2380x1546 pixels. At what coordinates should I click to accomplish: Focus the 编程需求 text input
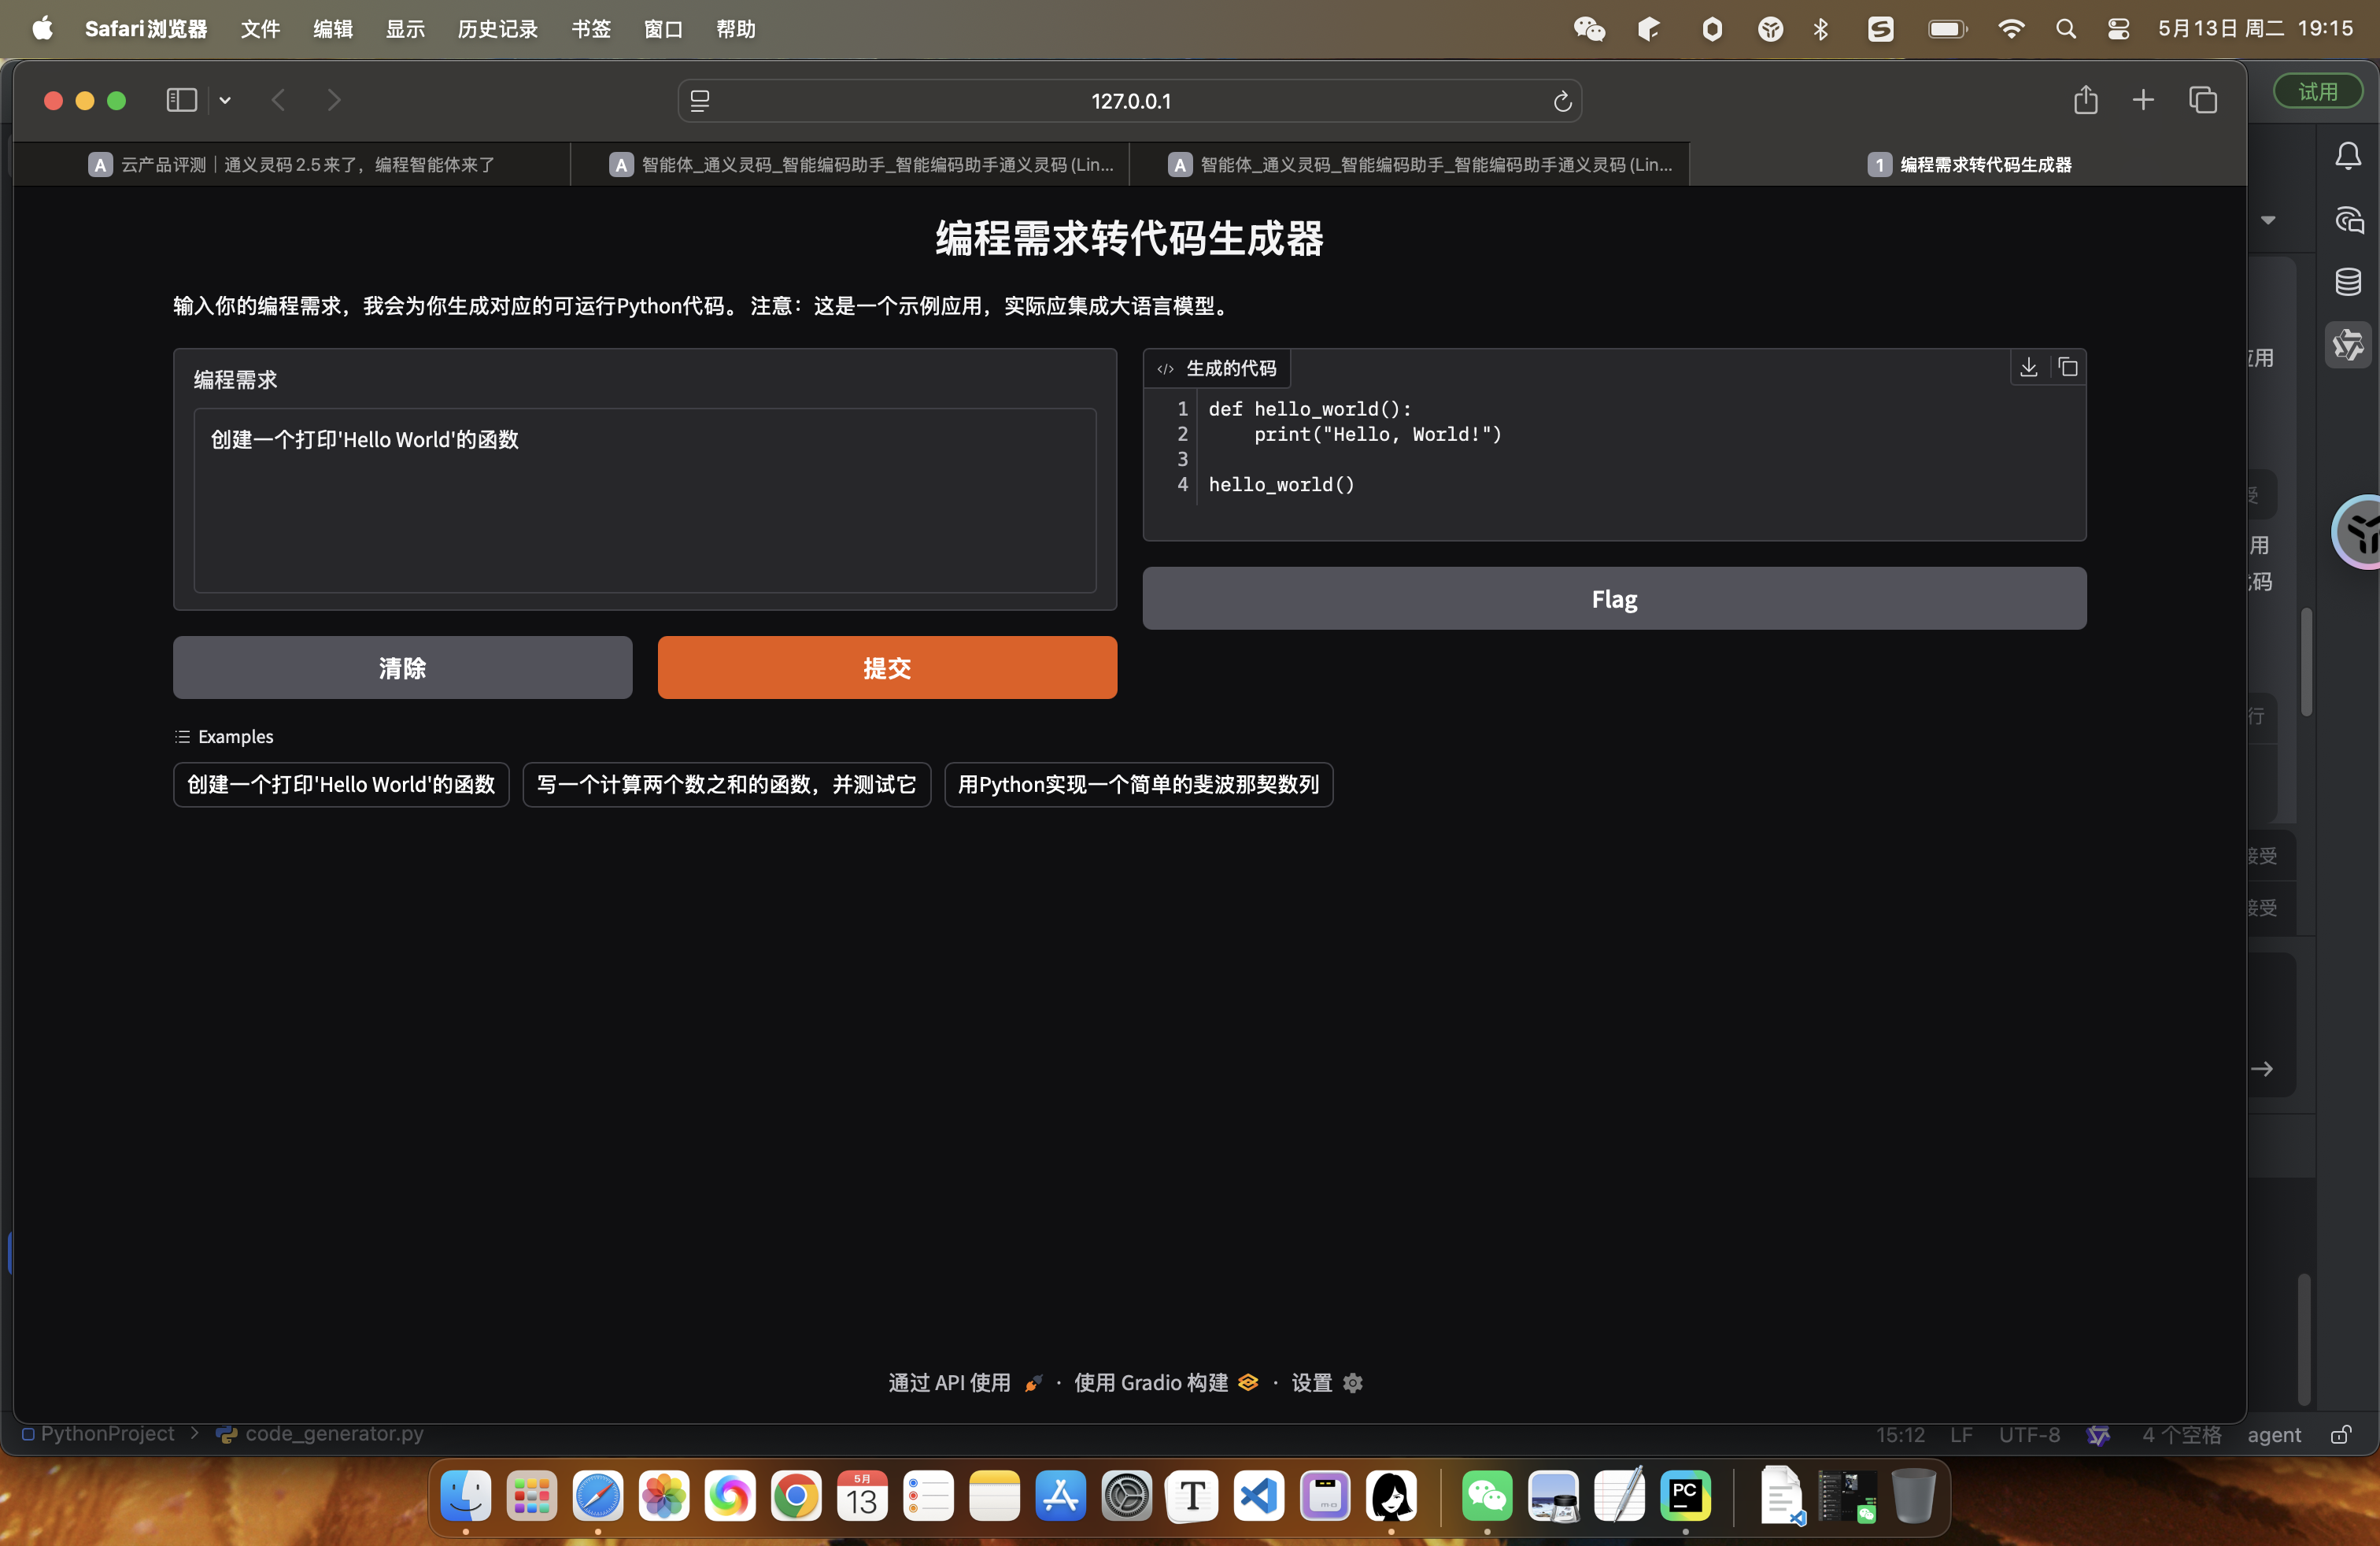[644, 499]
